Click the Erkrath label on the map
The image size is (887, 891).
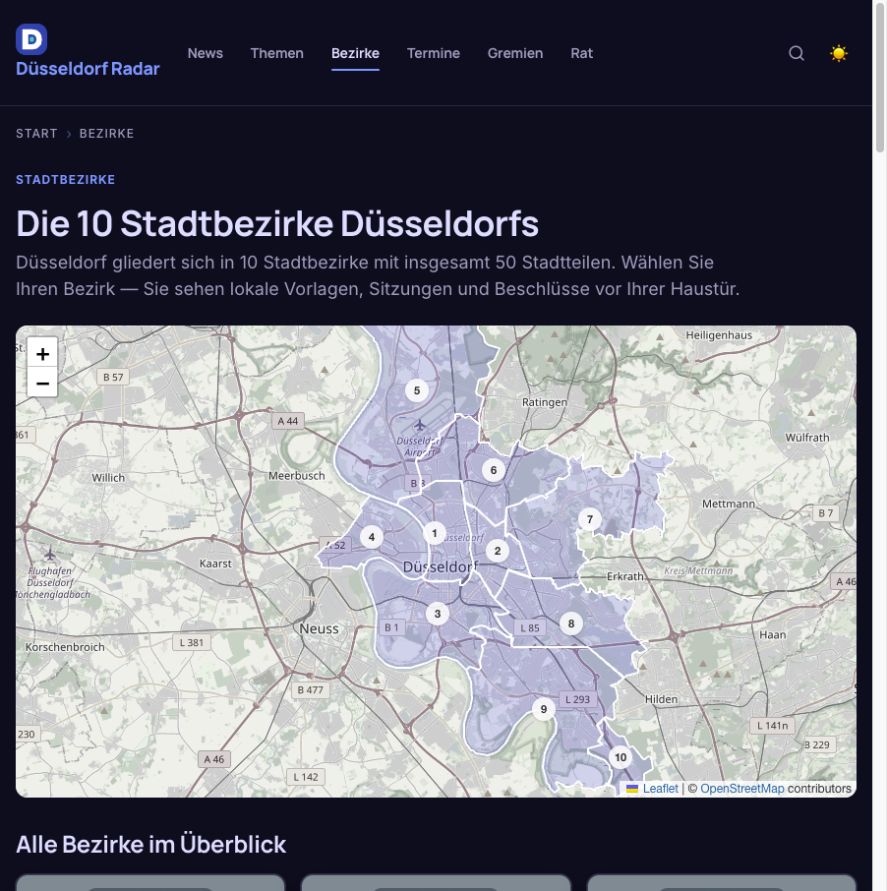(625, 576)
